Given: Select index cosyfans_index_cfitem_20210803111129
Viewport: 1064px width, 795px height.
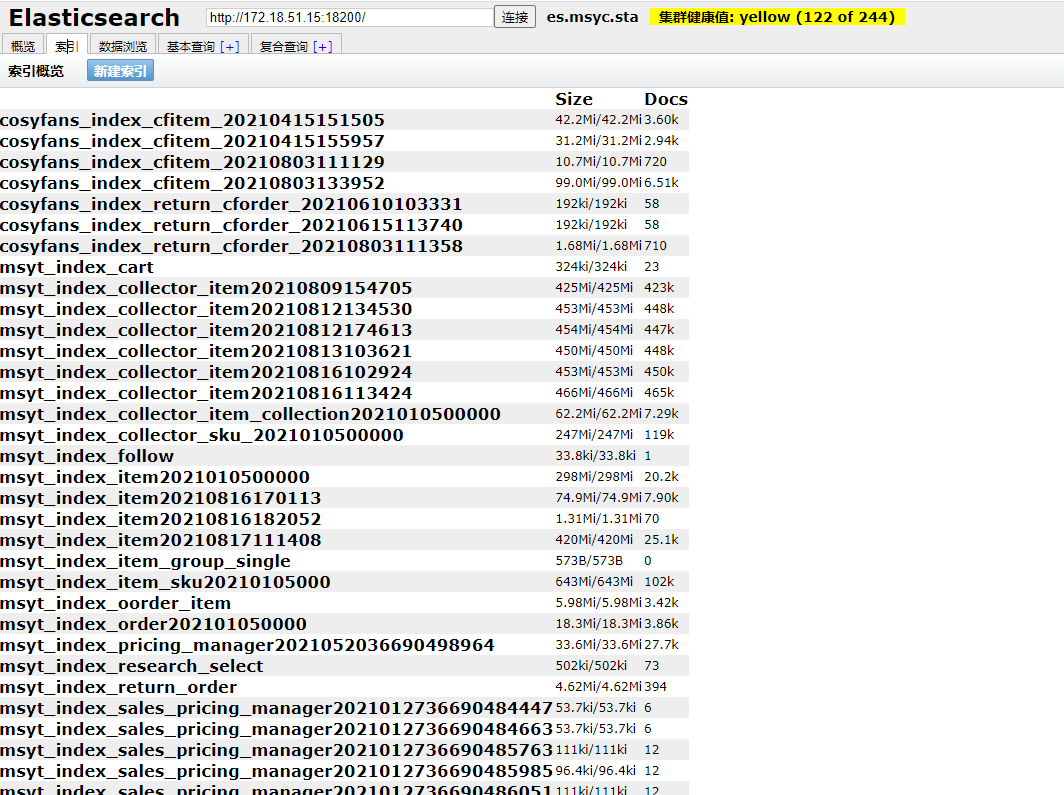Looking at the screenshot, I should 192,162.
